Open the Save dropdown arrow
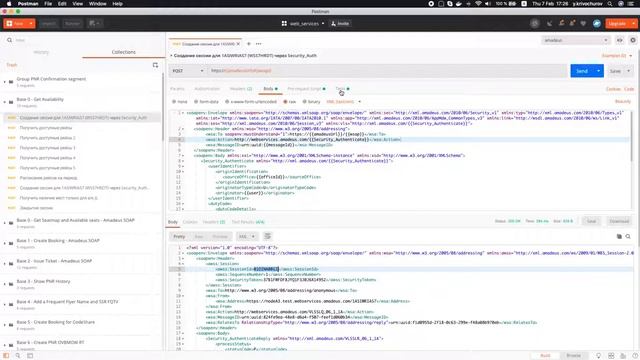 [628, 71]
